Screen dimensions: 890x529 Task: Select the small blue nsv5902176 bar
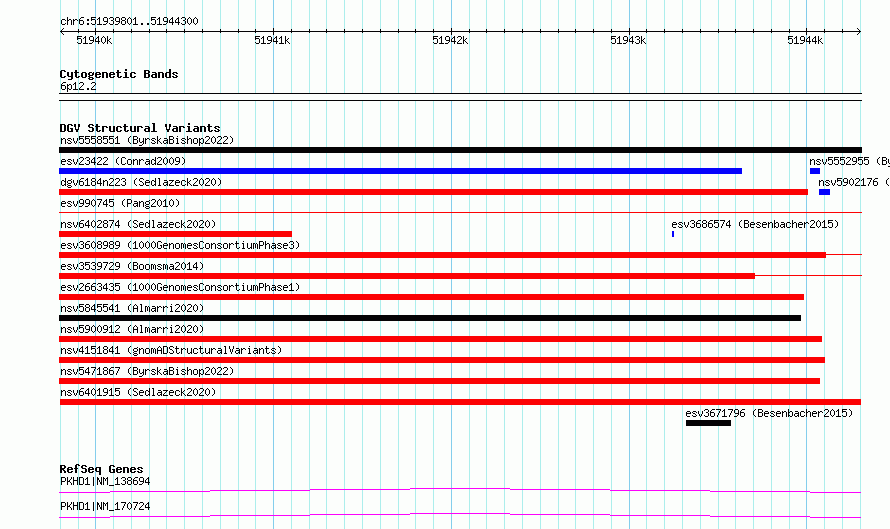coord(824,192)
